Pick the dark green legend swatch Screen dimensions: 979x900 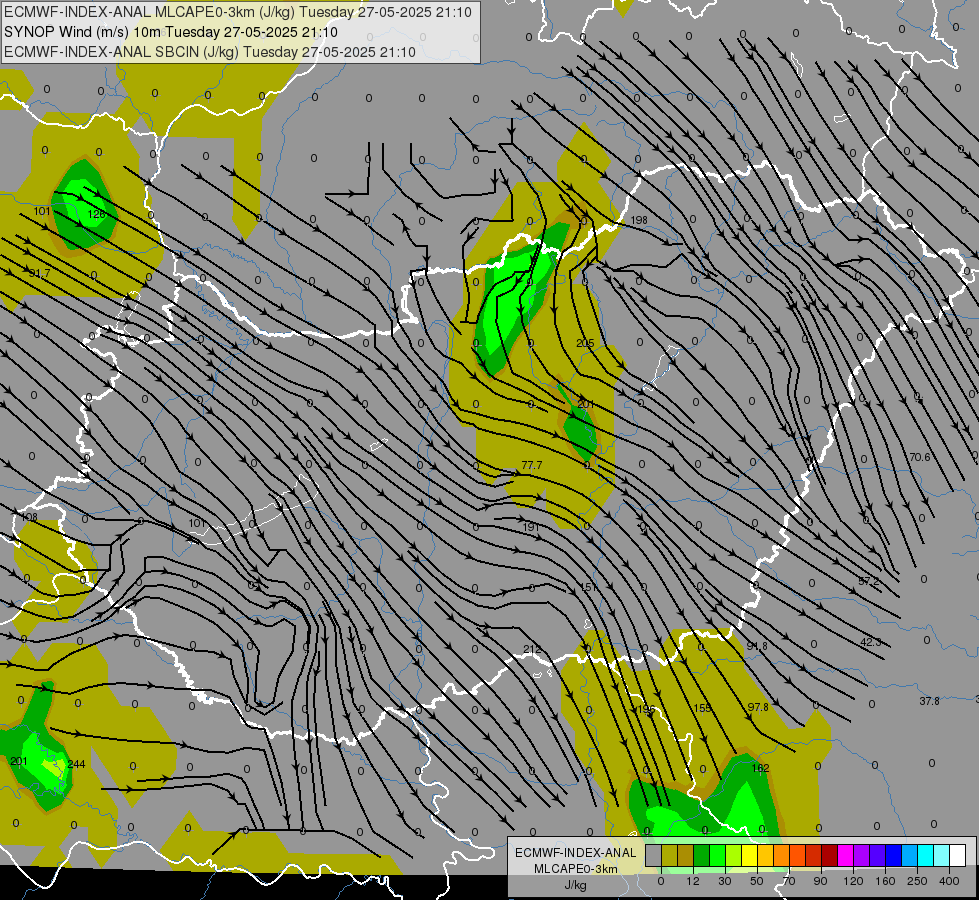pyautogui.click(x=702, y=855)
